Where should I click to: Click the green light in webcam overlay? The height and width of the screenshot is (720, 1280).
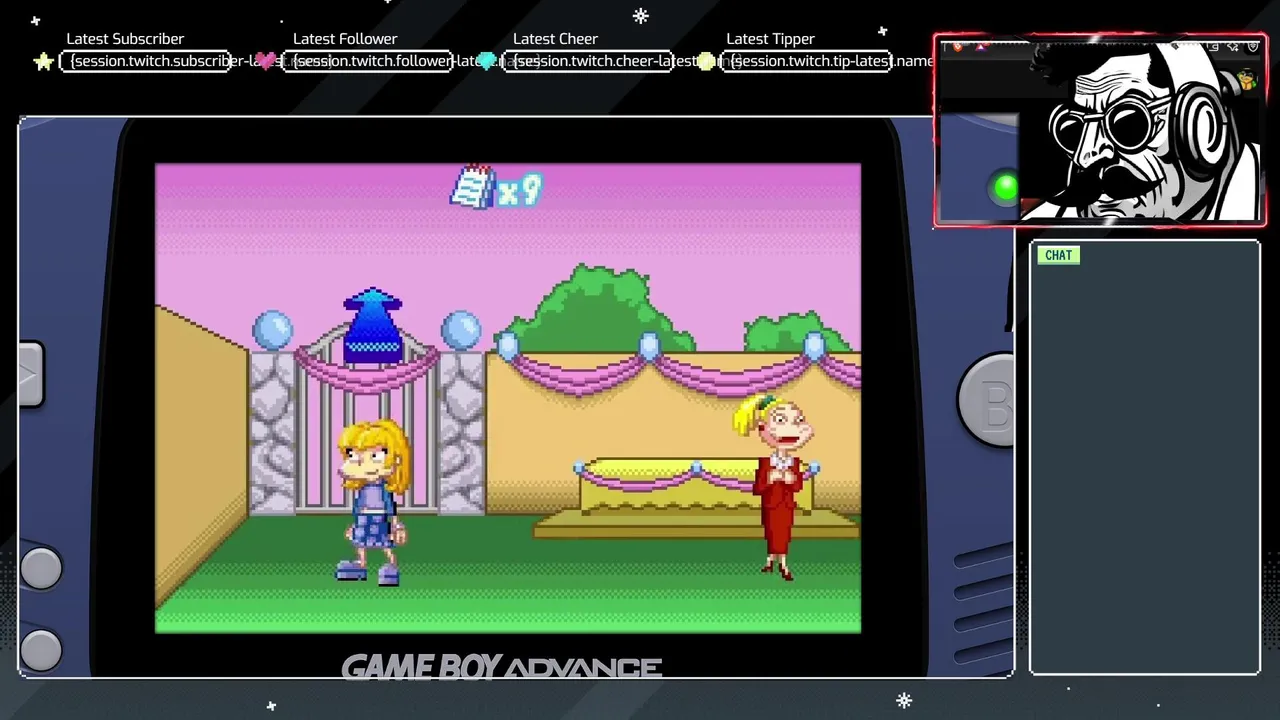(x=1004, y=187)
